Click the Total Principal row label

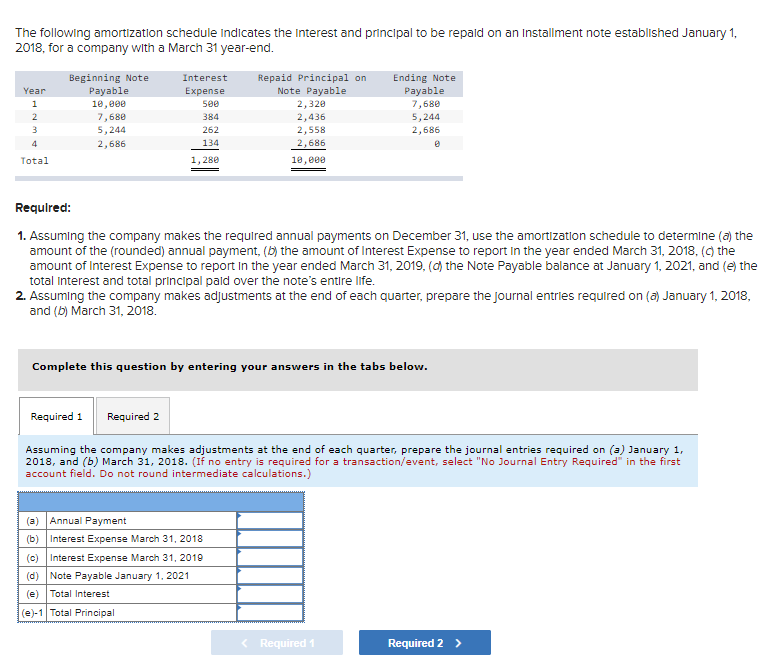82,613
